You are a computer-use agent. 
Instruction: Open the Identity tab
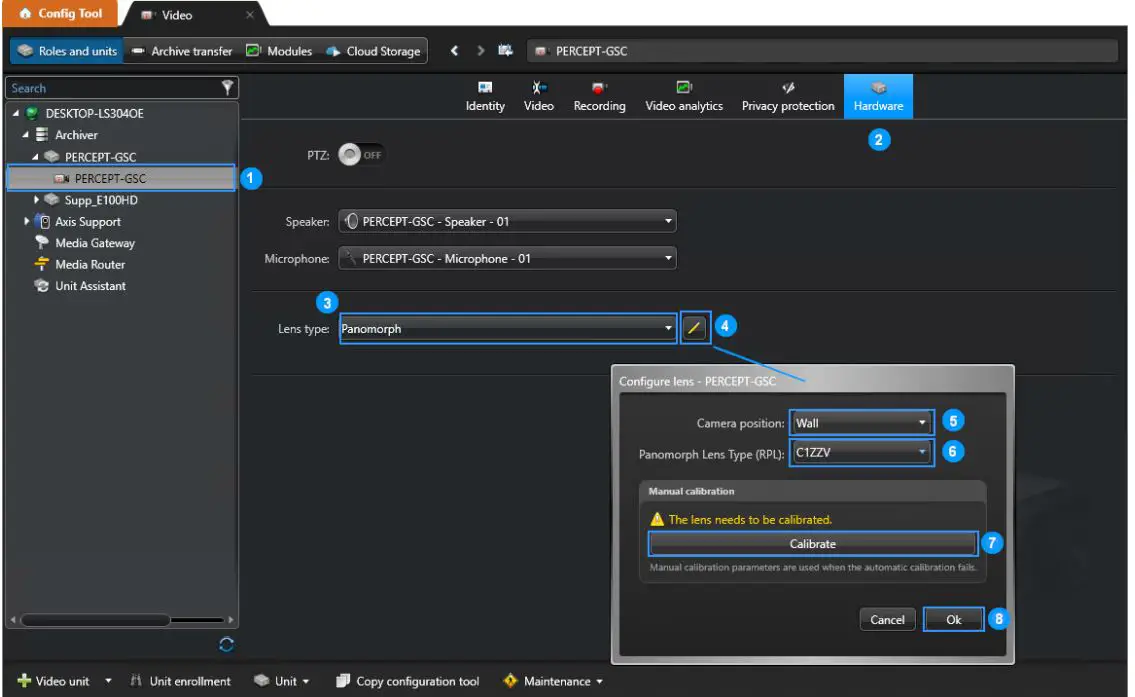tap(485, 96)
